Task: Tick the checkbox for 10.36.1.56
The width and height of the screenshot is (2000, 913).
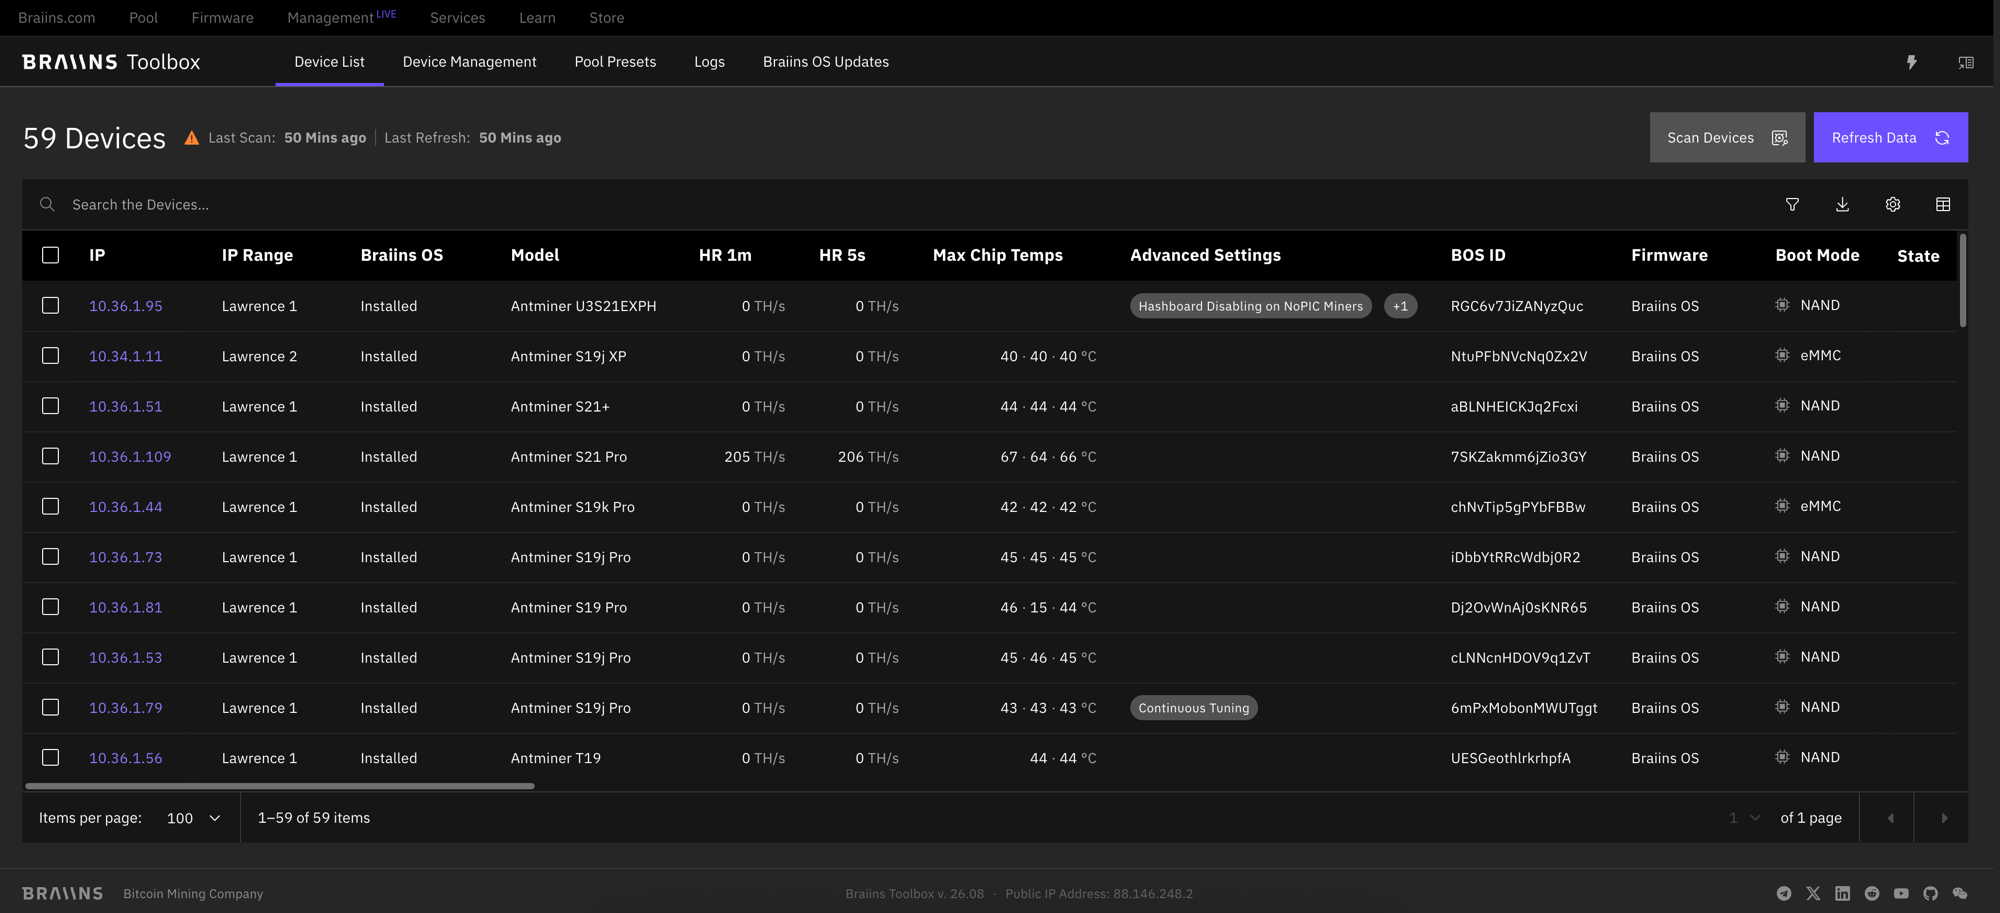Action: coord(50,757)
